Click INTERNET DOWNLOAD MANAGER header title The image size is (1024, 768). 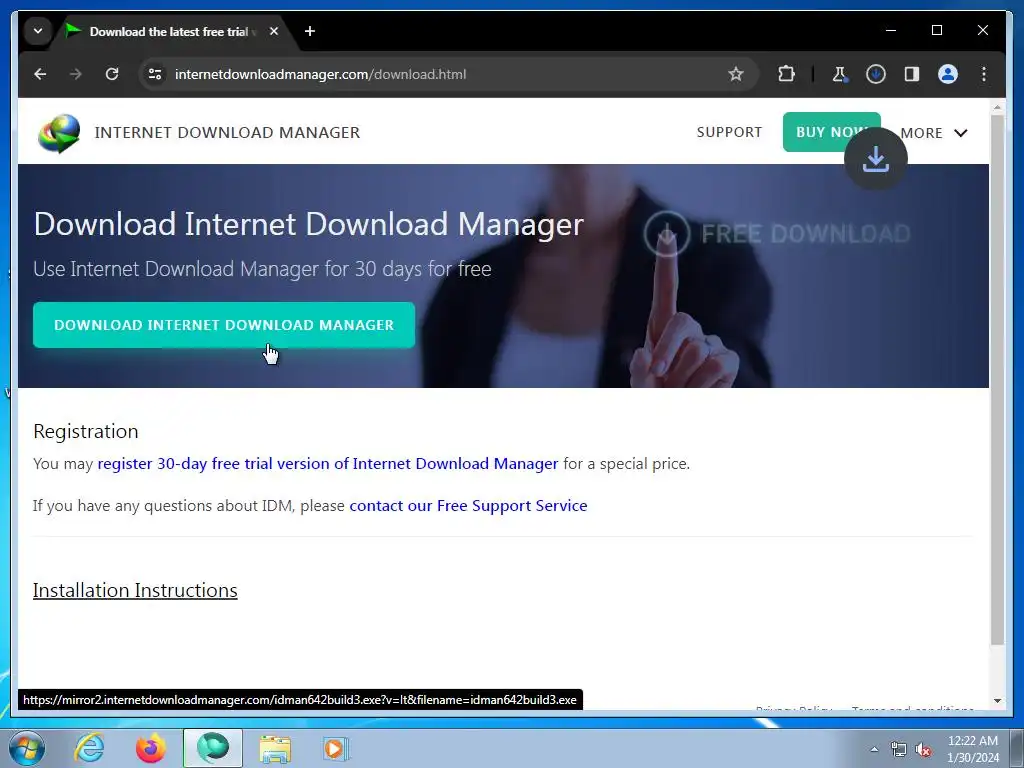pyautogui.click(x=227, y=133)
